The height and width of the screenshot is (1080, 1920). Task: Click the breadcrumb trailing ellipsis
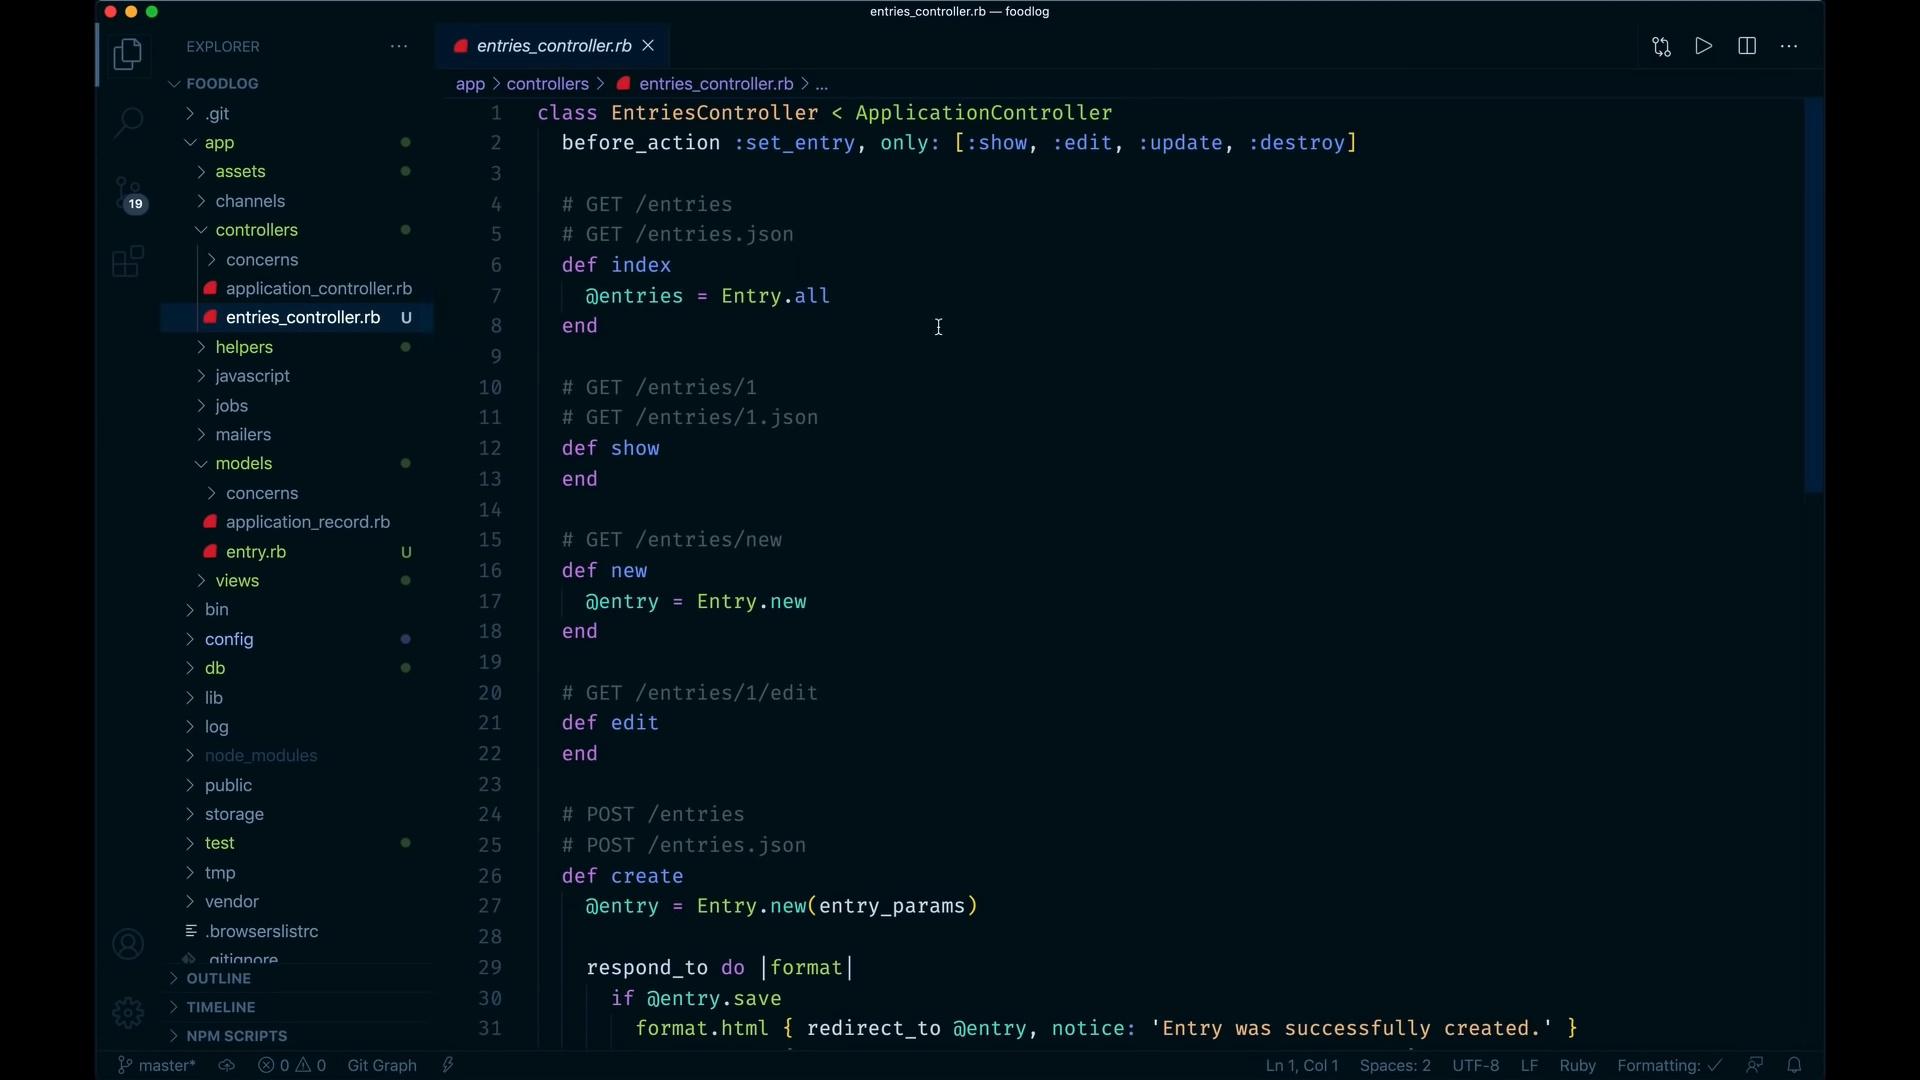pos(822,85)
